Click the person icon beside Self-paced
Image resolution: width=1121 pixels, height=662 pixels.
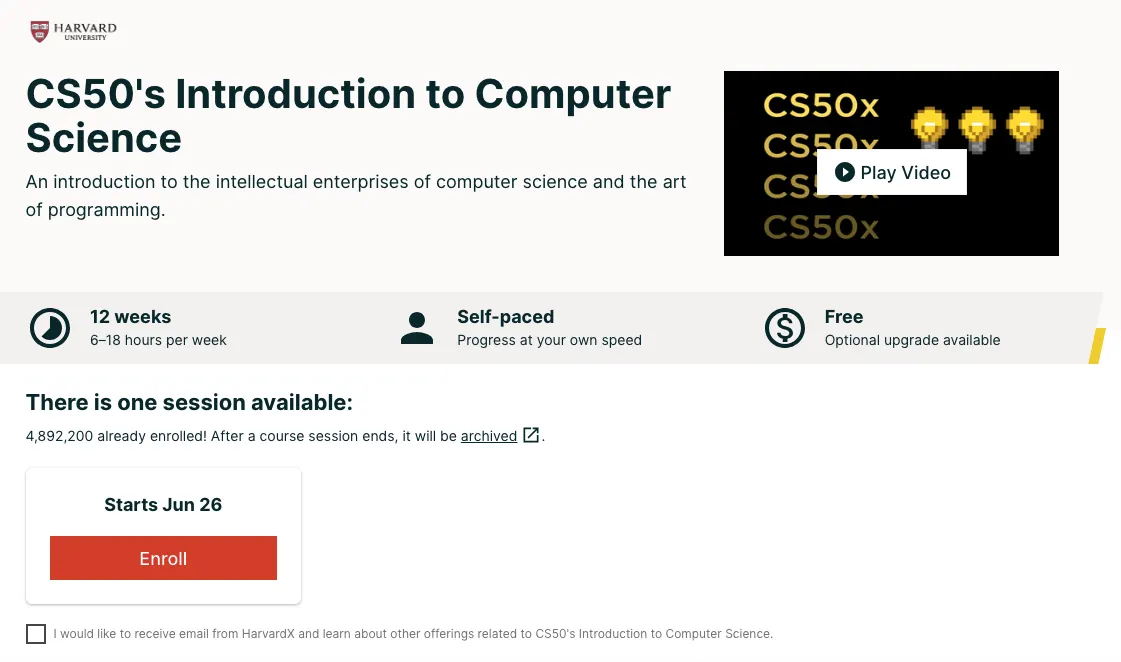[416, 328]
